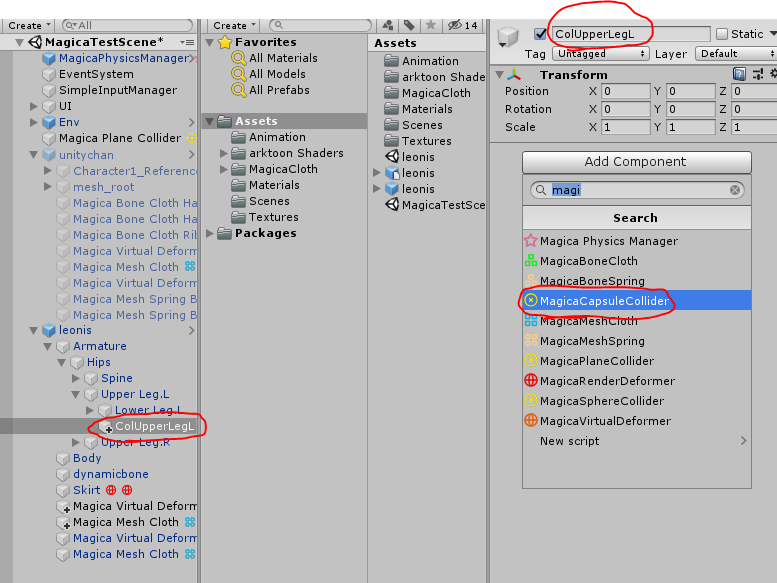Click Hierarchy search field

coord(127,25)
